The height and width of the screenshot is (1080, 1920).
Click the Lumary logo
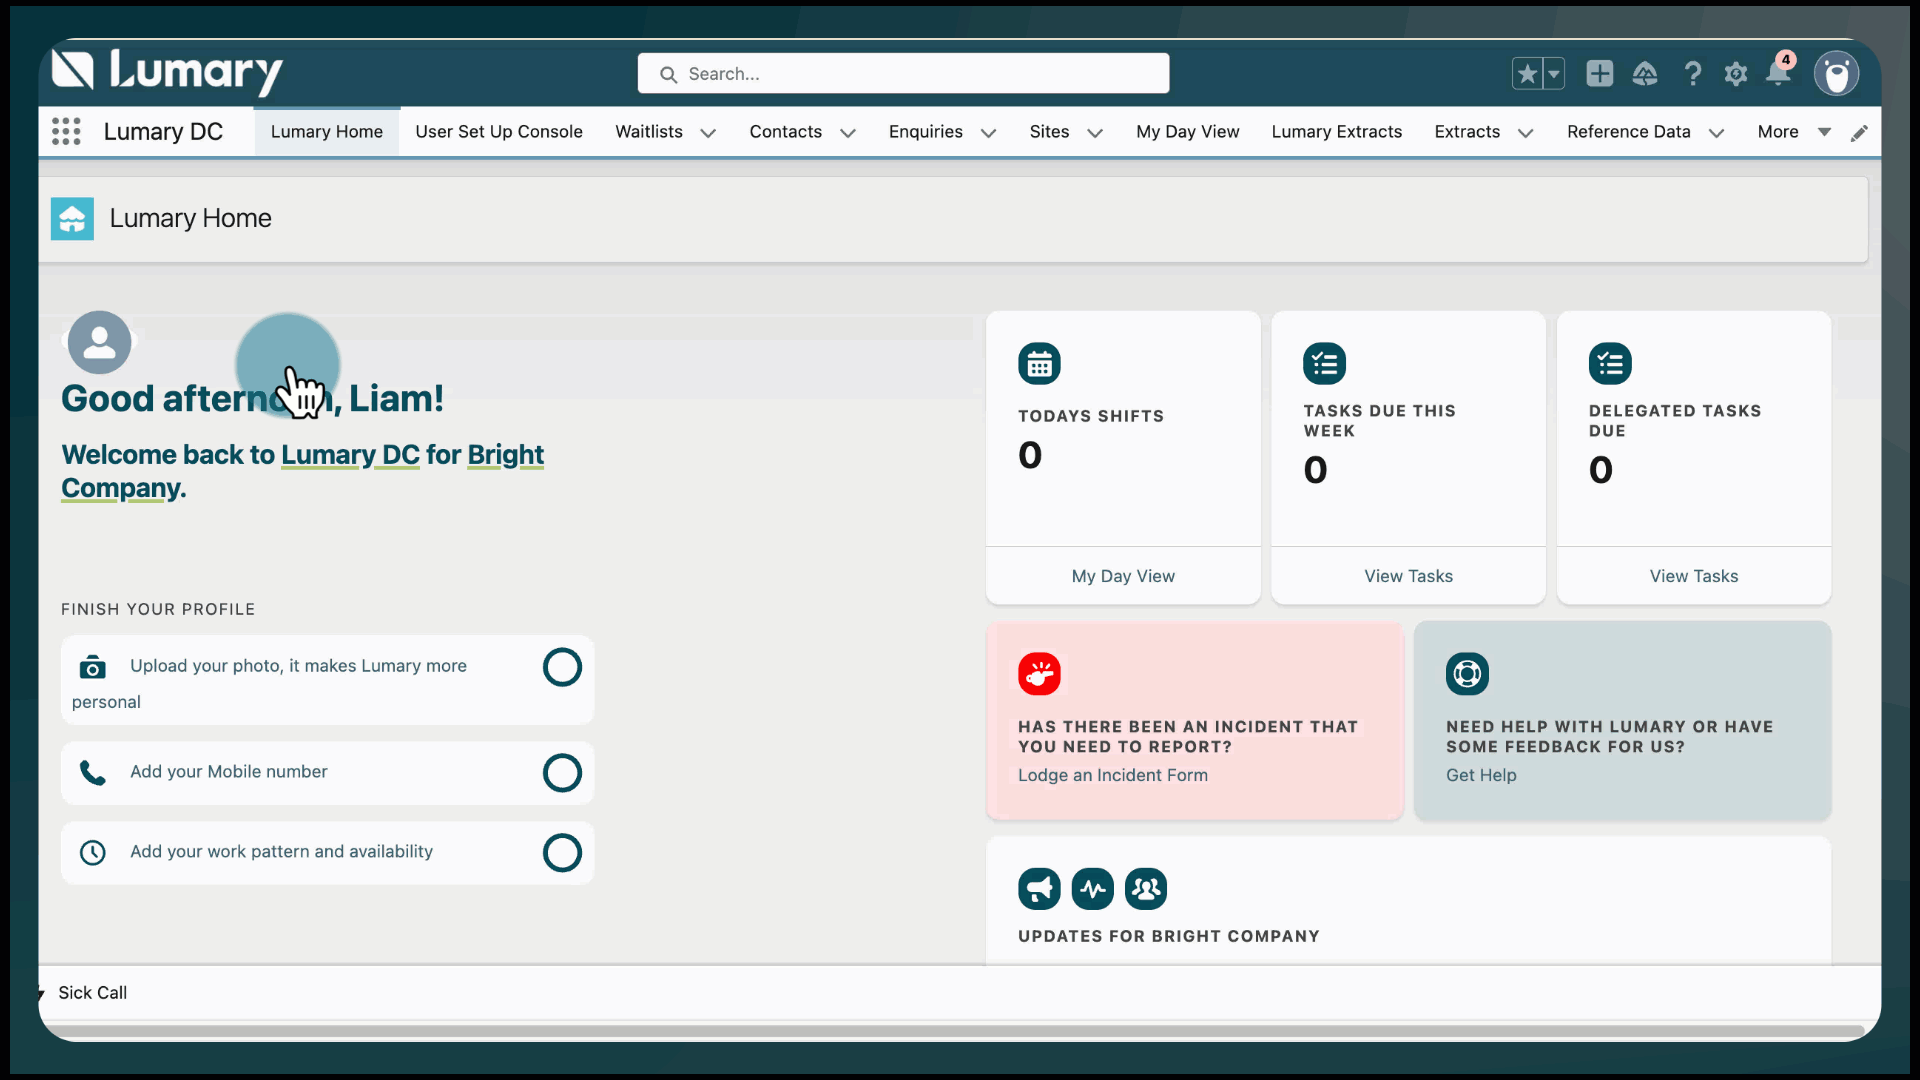click(167, 72)
